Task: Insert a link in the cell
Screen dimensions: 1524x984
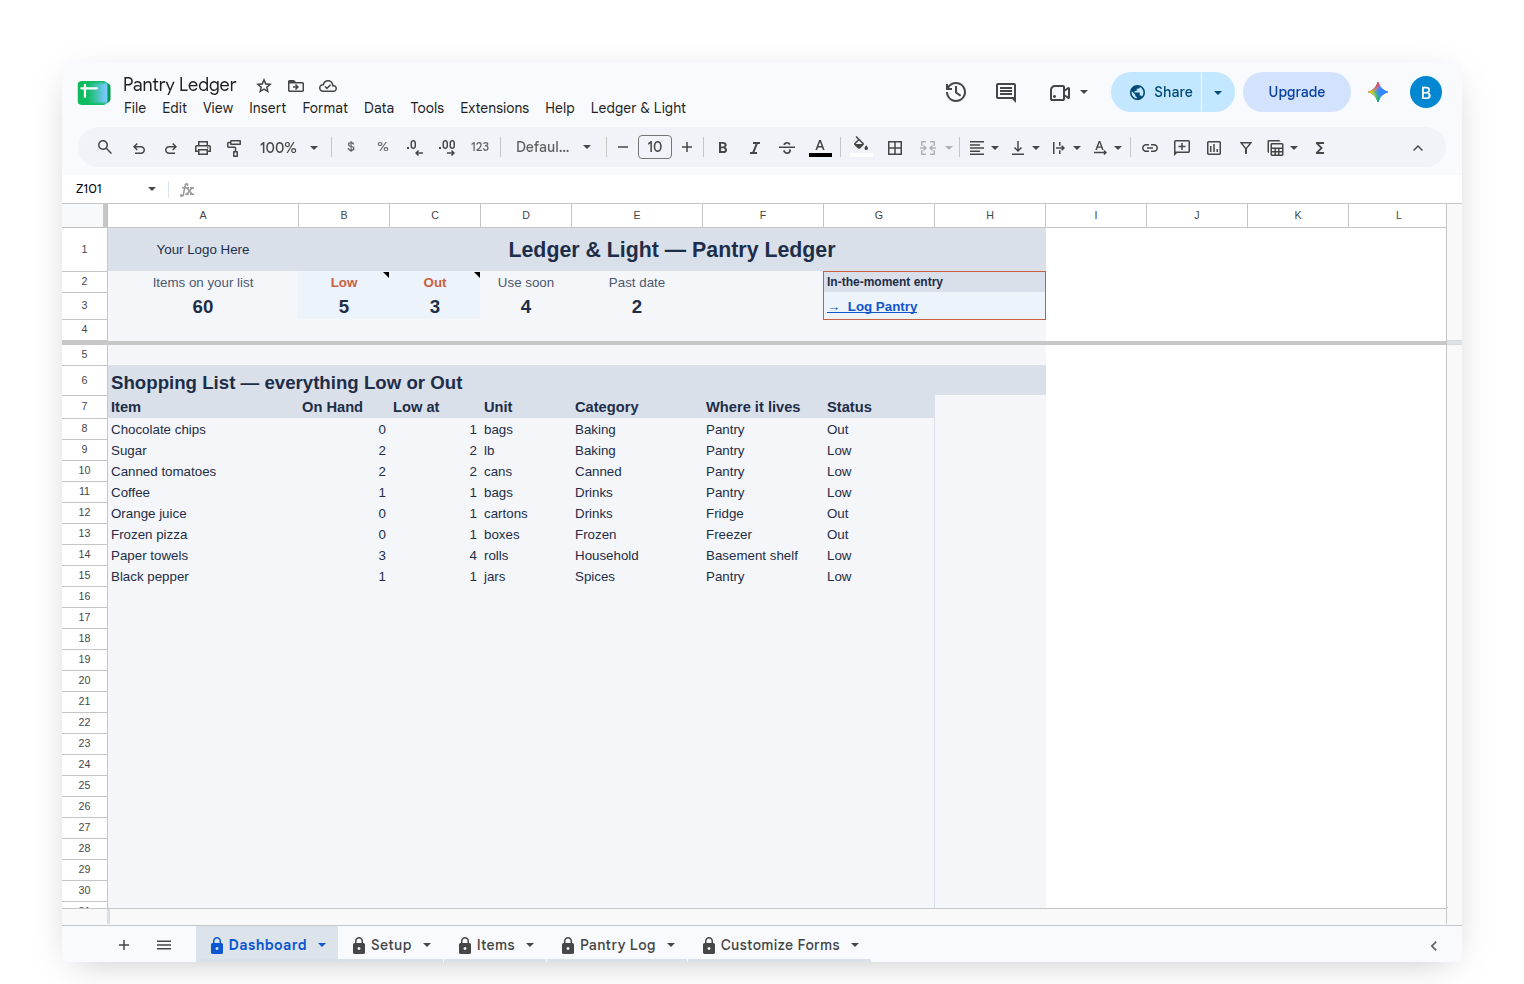Action: (x=1150, y=148)
